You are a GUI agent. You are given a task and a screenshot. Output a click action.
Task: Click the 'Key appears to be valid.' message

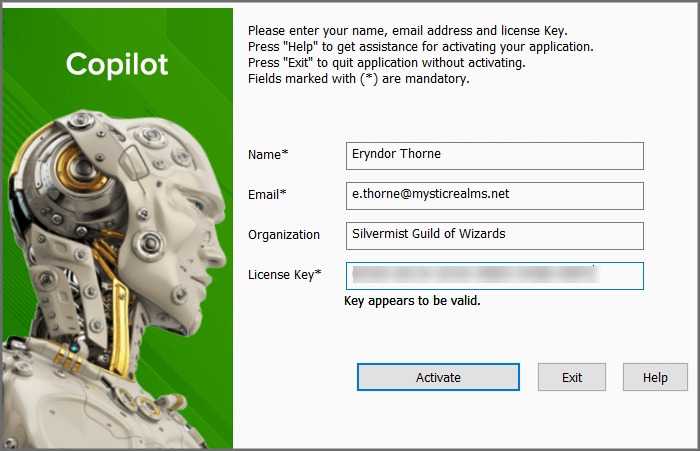(412, 300)
